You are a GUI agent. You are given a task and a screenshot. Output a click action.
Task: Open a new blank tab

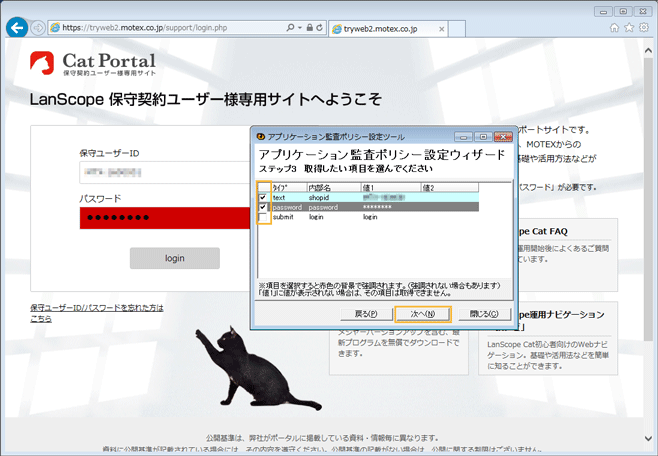pos(457,29)
